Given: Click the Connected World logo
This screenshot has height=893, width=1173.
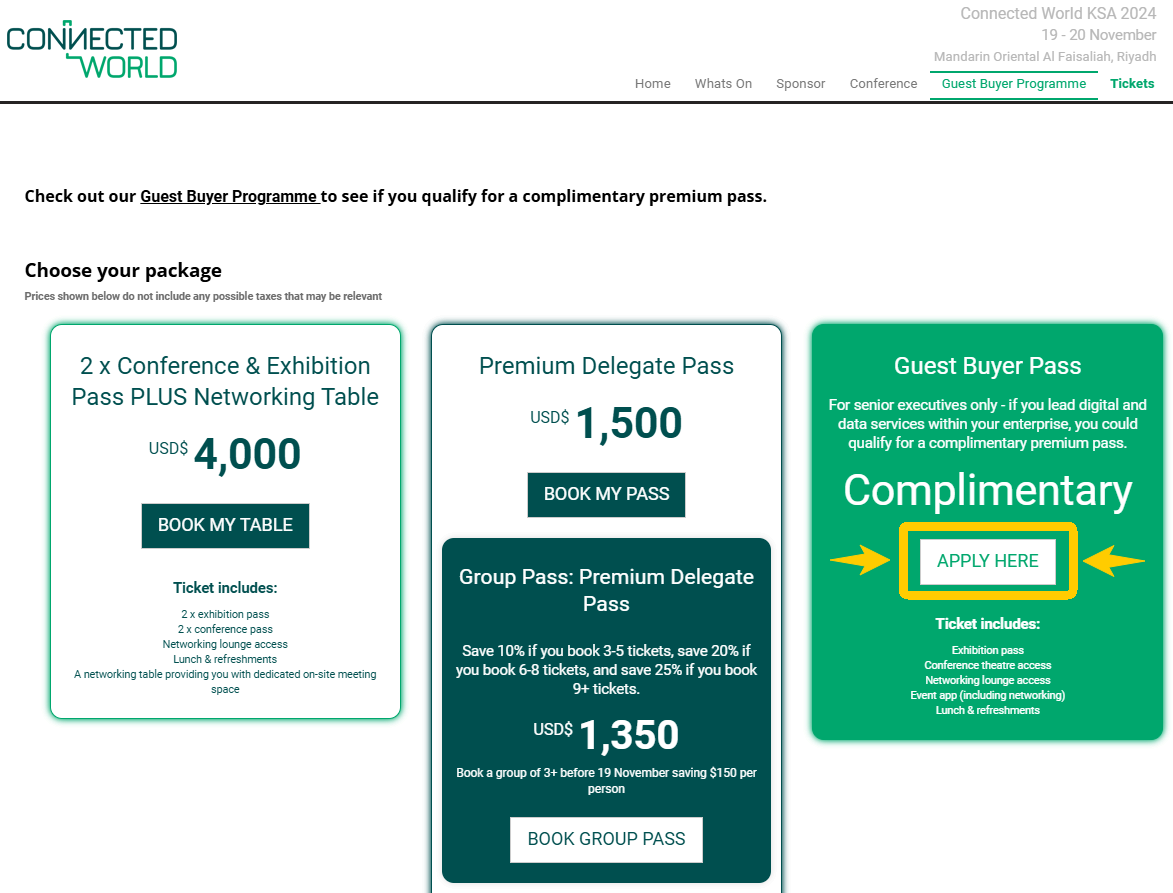Looking at the screenshot, I should pos(92,46).
